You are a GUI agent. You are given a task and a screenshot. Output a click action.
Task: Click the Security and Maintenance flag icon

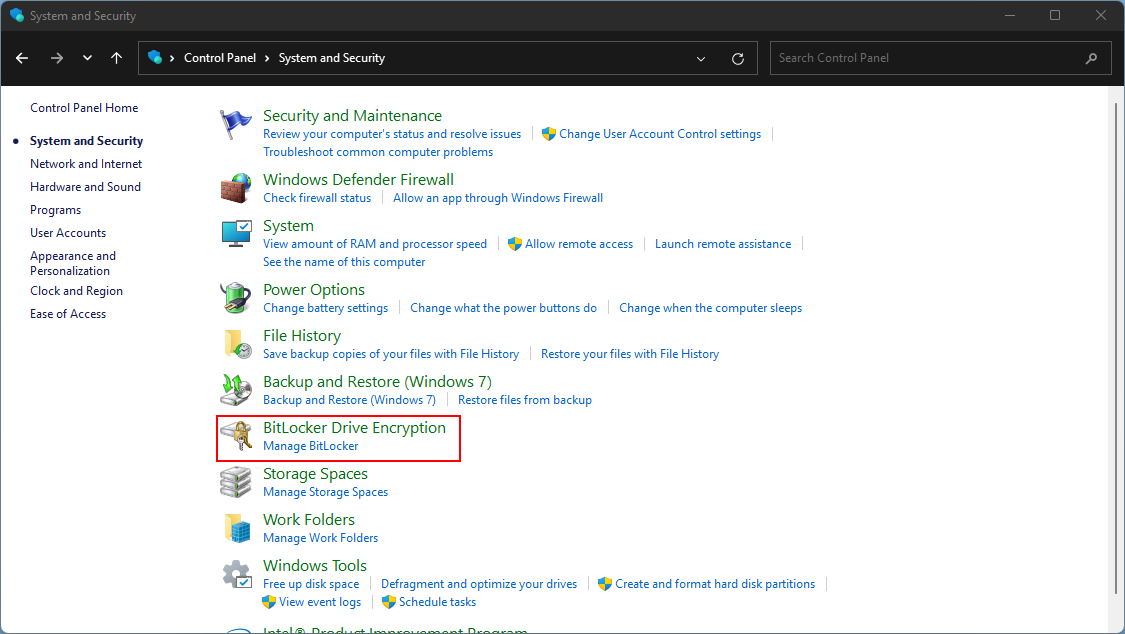click(x=235, y=124)
